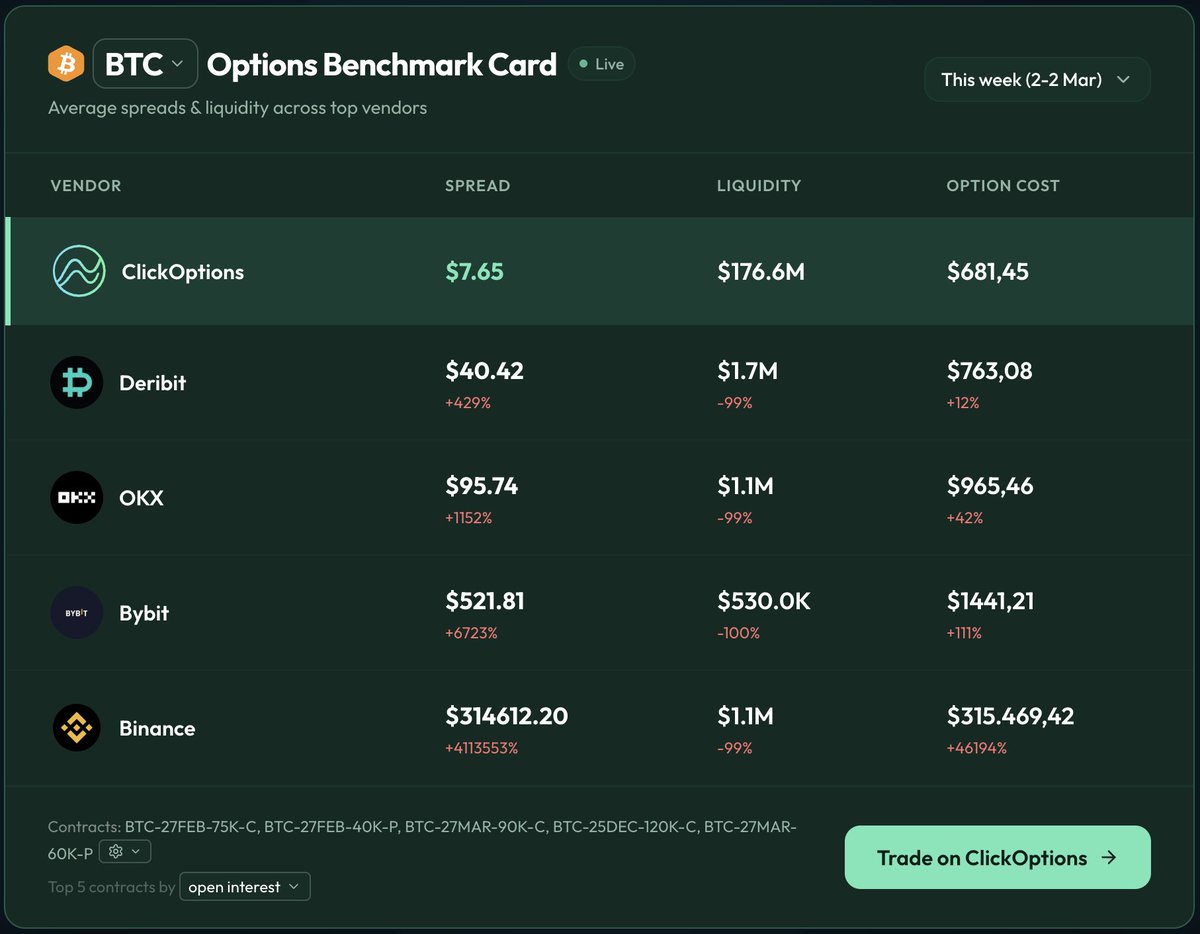1200x934 pixels.
Task: Click the Deribit exchange logo
Action: point(76,382)
